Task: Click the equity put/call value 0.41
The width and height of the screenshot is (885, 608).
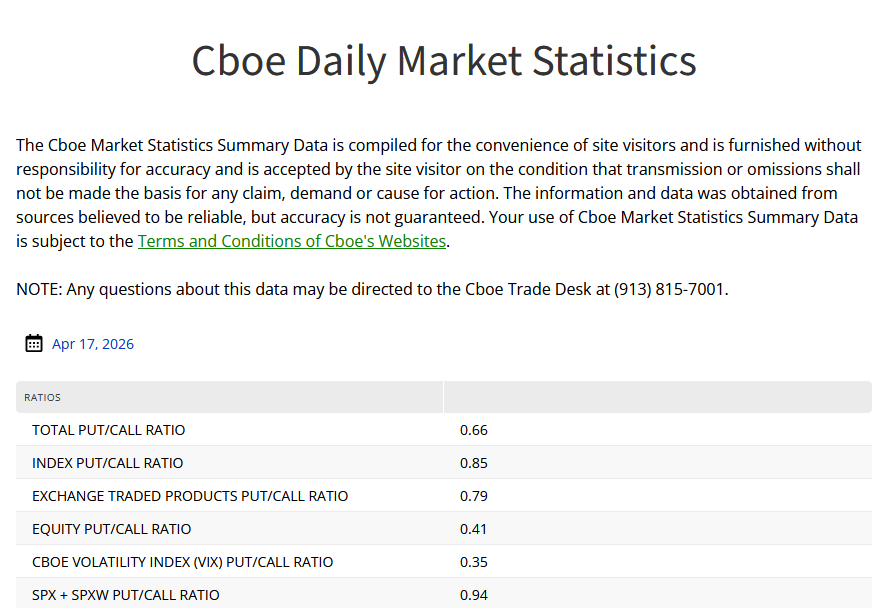Action: (473, 529)
